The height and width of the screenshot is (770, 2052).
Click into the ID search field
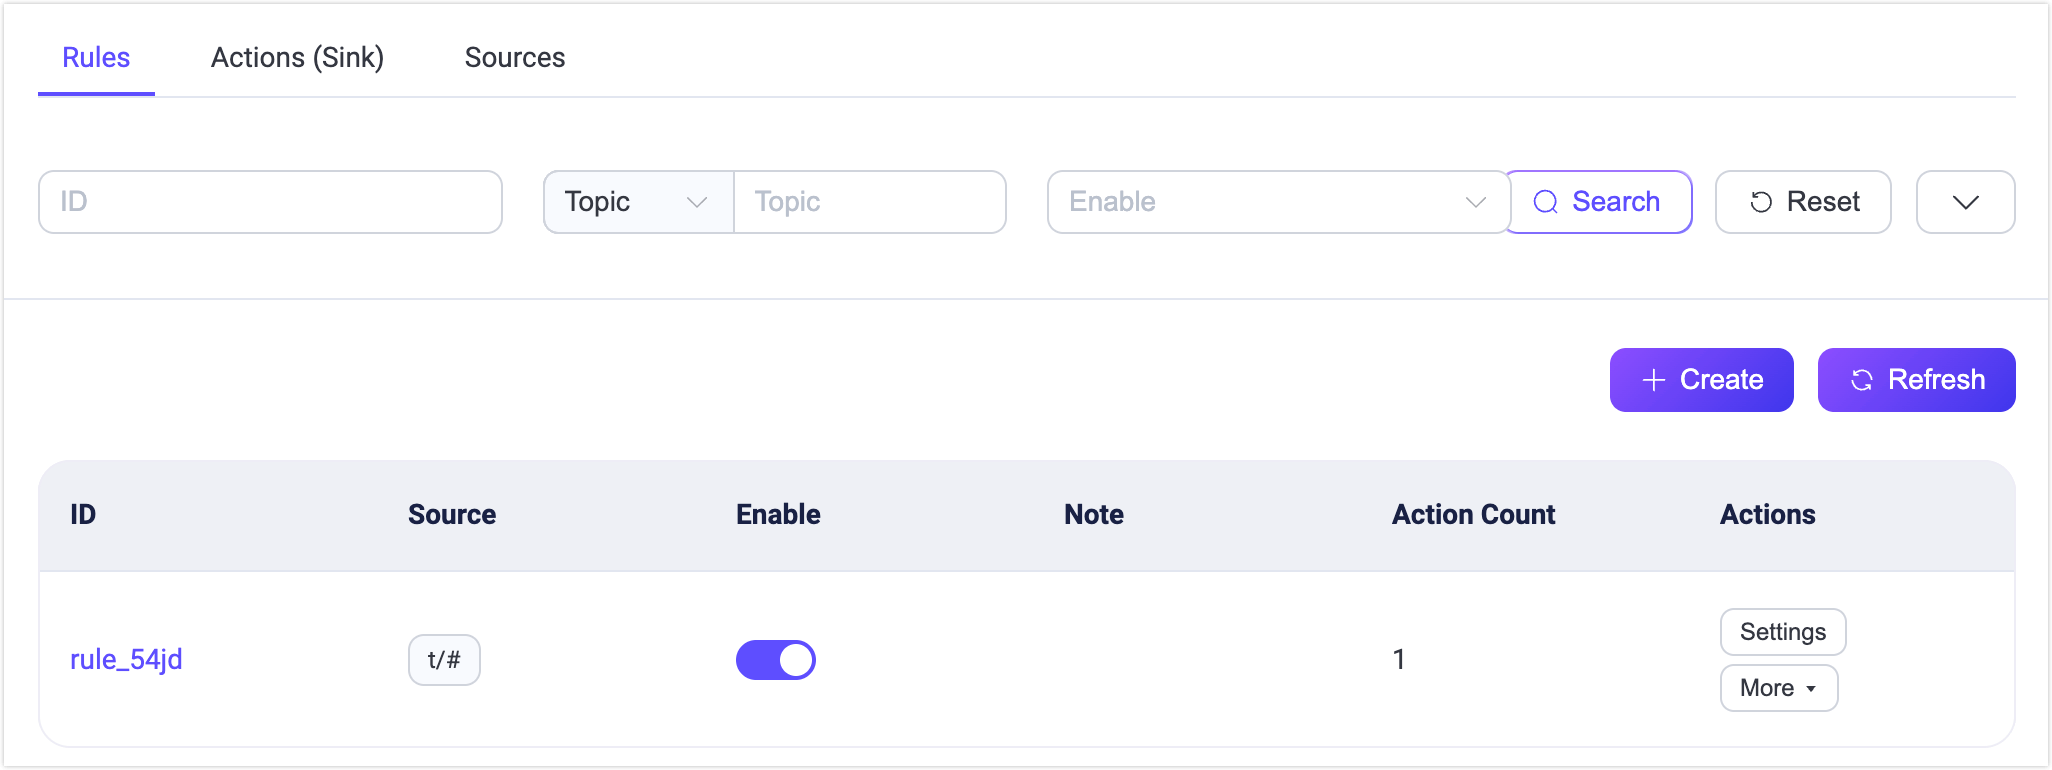(x=270, y=202)
